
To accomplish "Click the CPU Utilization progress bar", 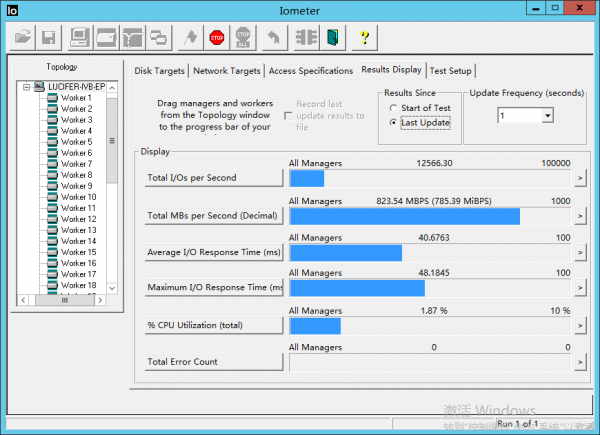I will 430,326.
